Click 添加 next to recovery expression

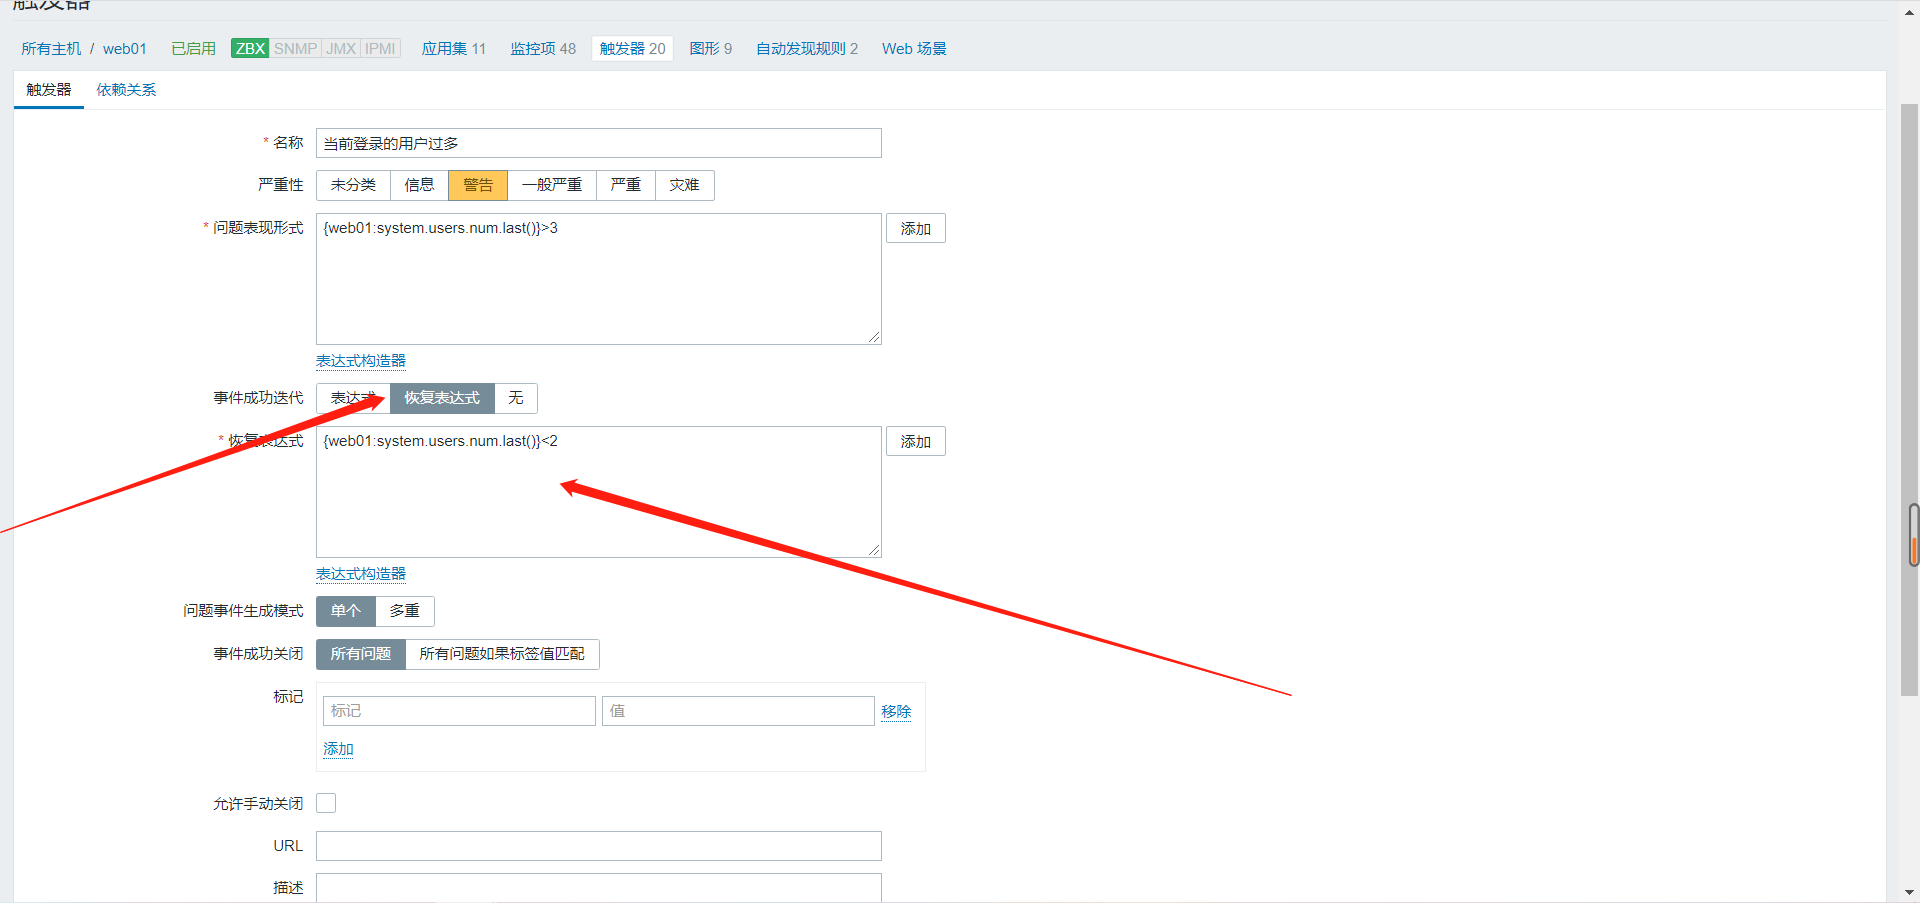(915, 442)
